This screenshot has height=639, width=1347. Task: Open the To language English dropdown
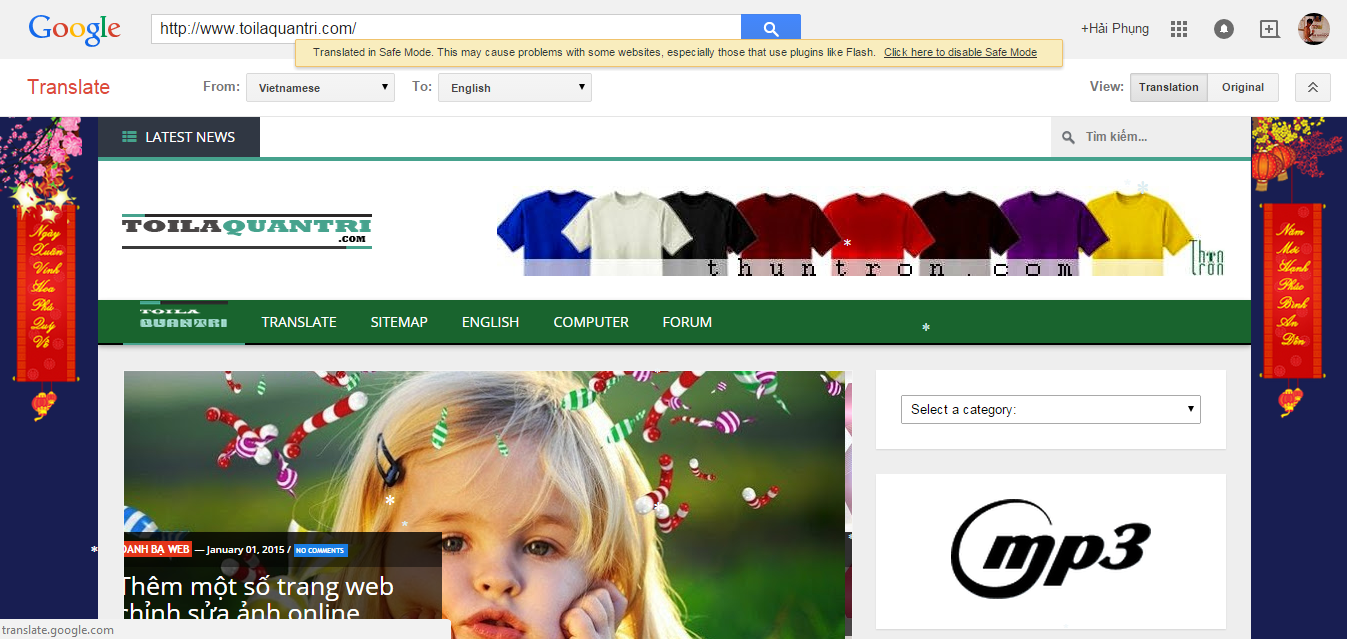pos(515,87)
